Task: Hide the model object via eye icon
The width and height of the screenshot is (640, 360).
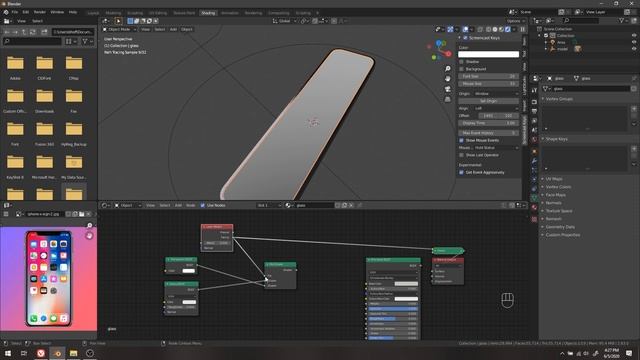Action: [x=634, y=49]
